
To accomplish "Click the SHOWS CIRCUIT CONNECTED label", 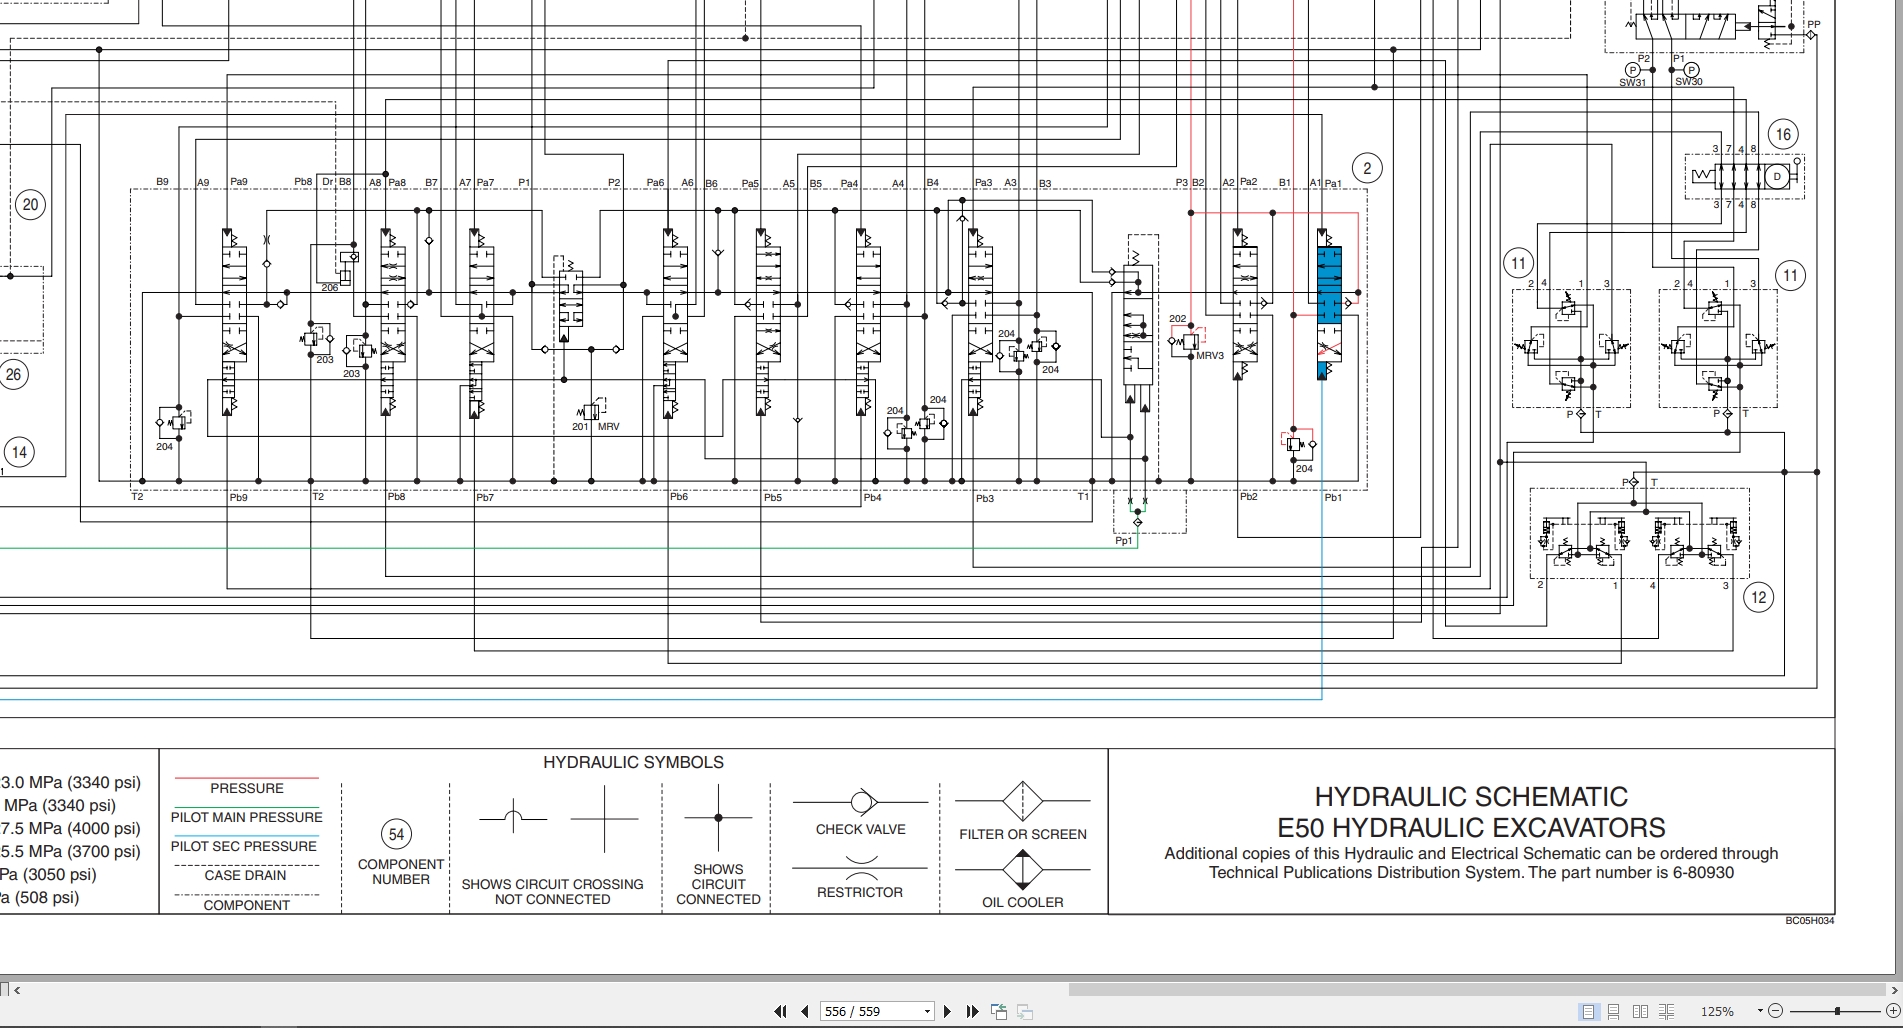I will pyautogui.click(x=718, y=884).
